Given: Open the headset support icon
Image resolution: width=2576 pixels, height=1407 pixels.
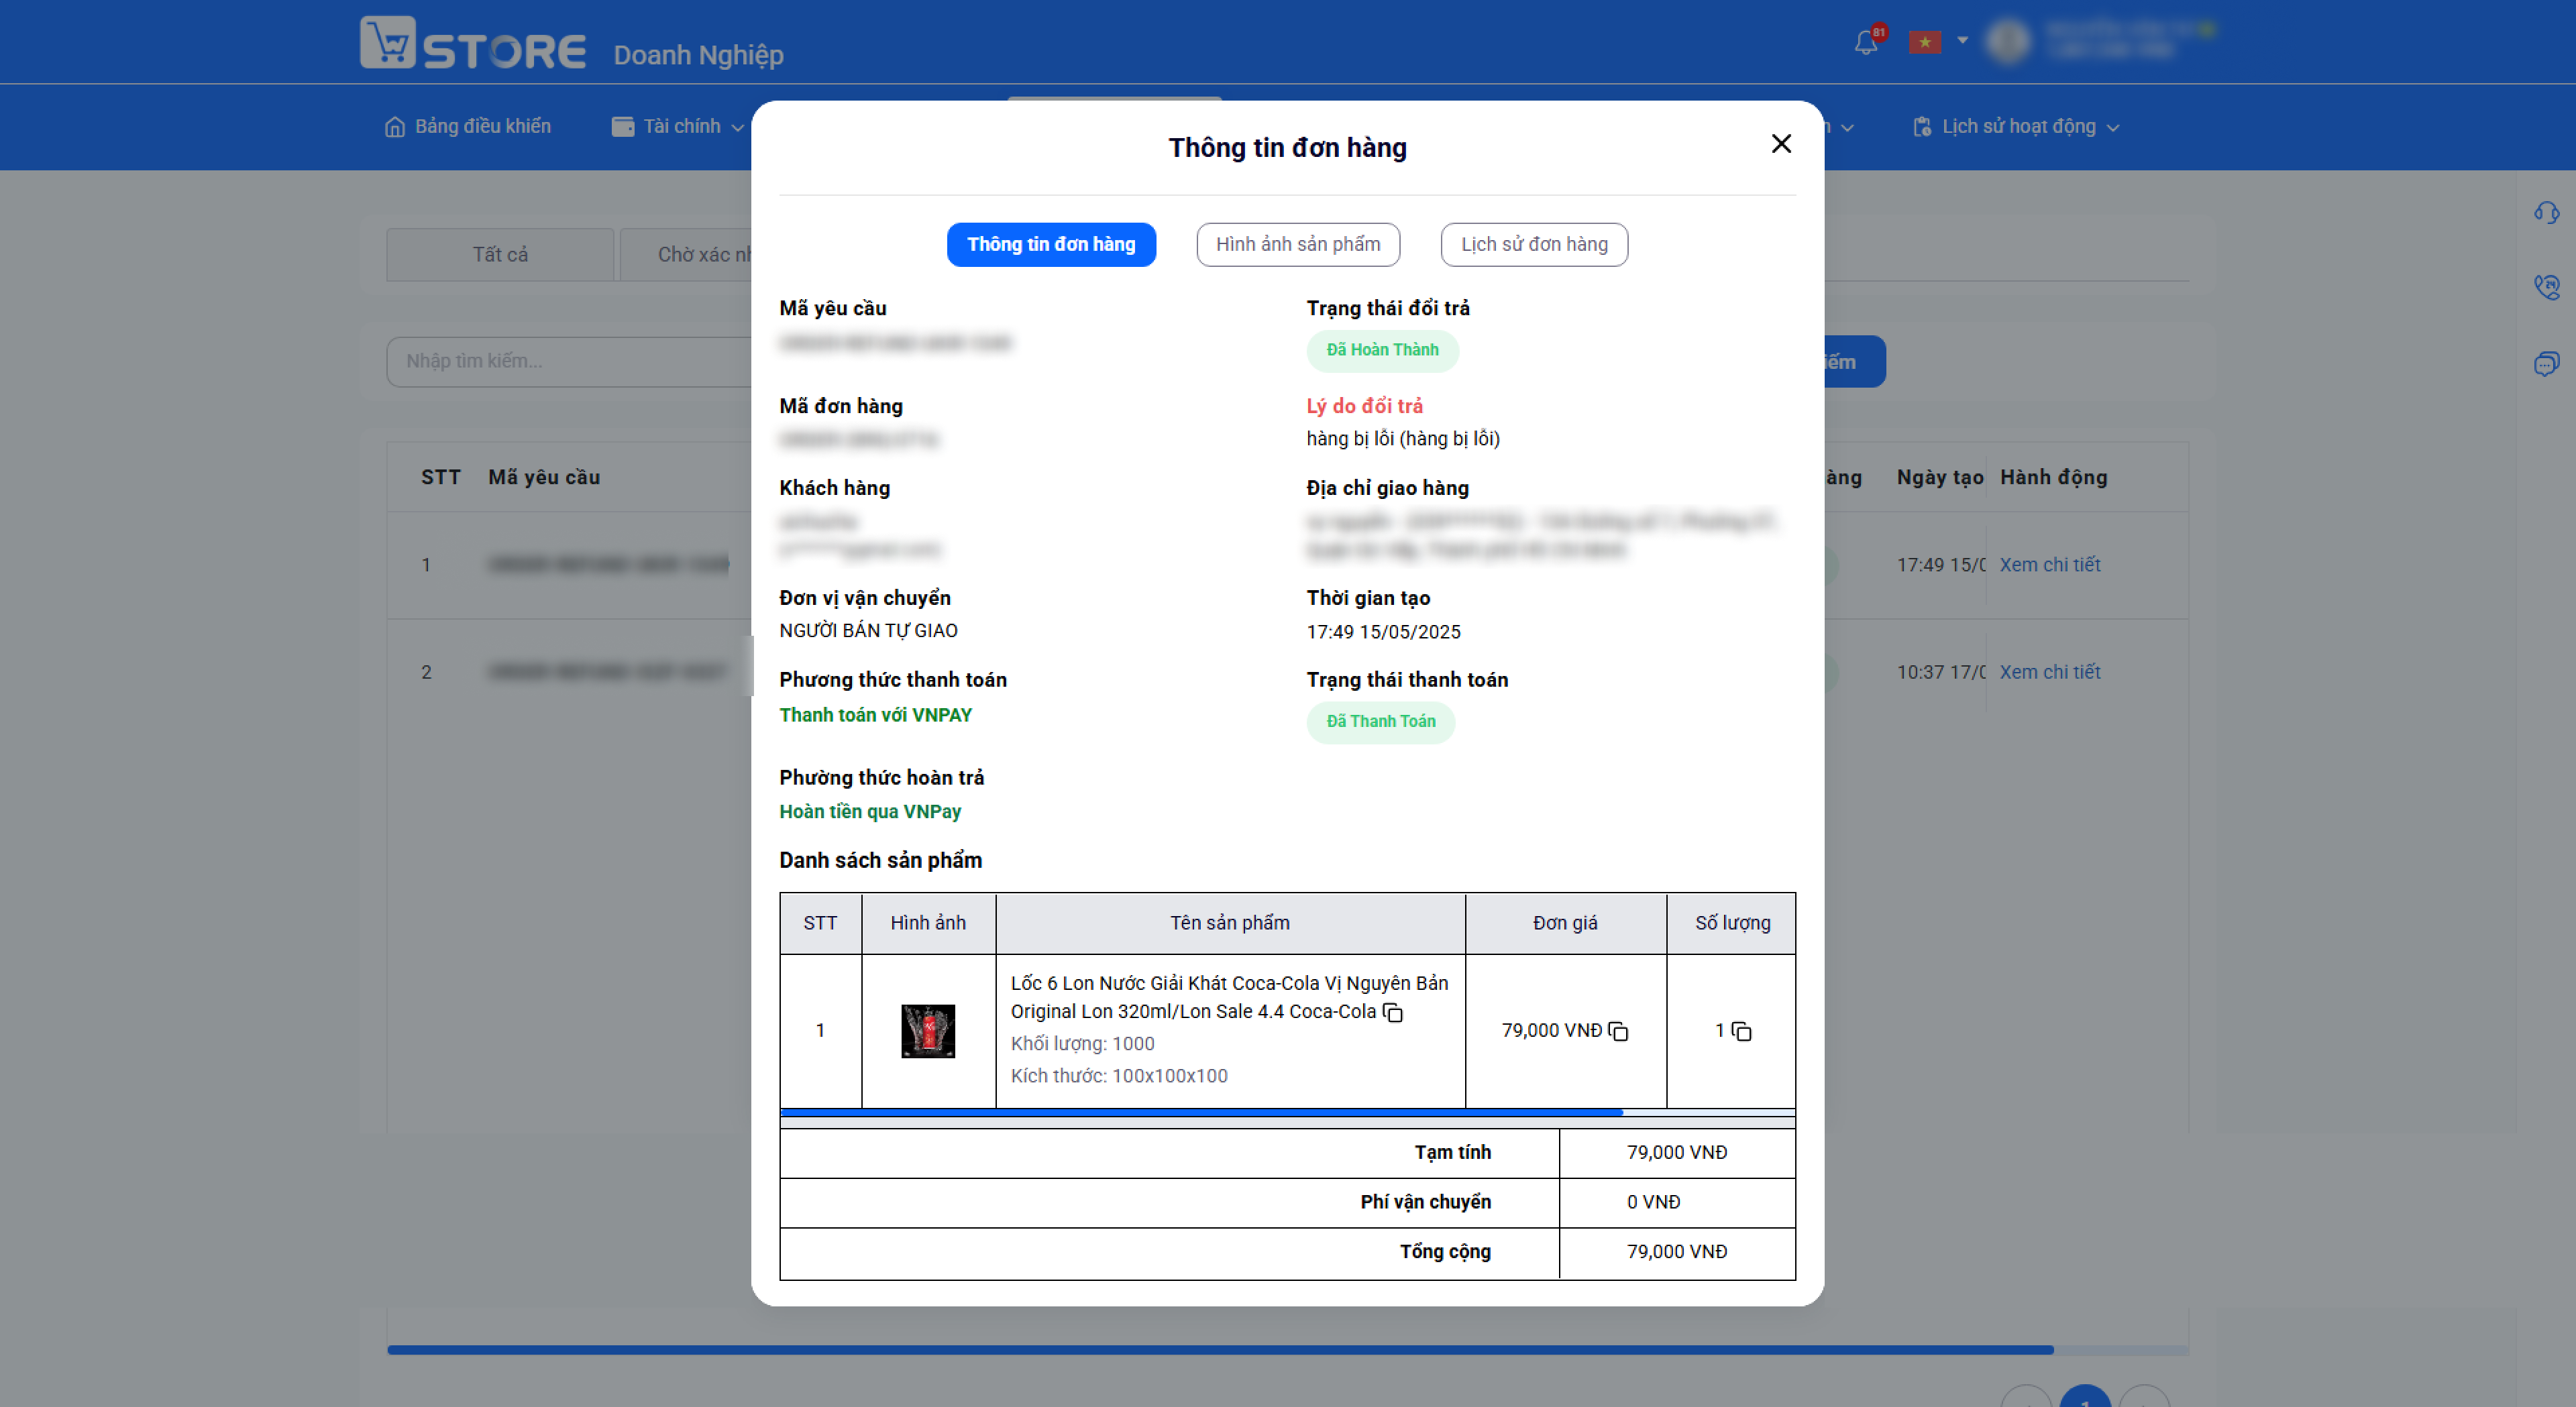Looking at the screenshot, I should 2546,212.
